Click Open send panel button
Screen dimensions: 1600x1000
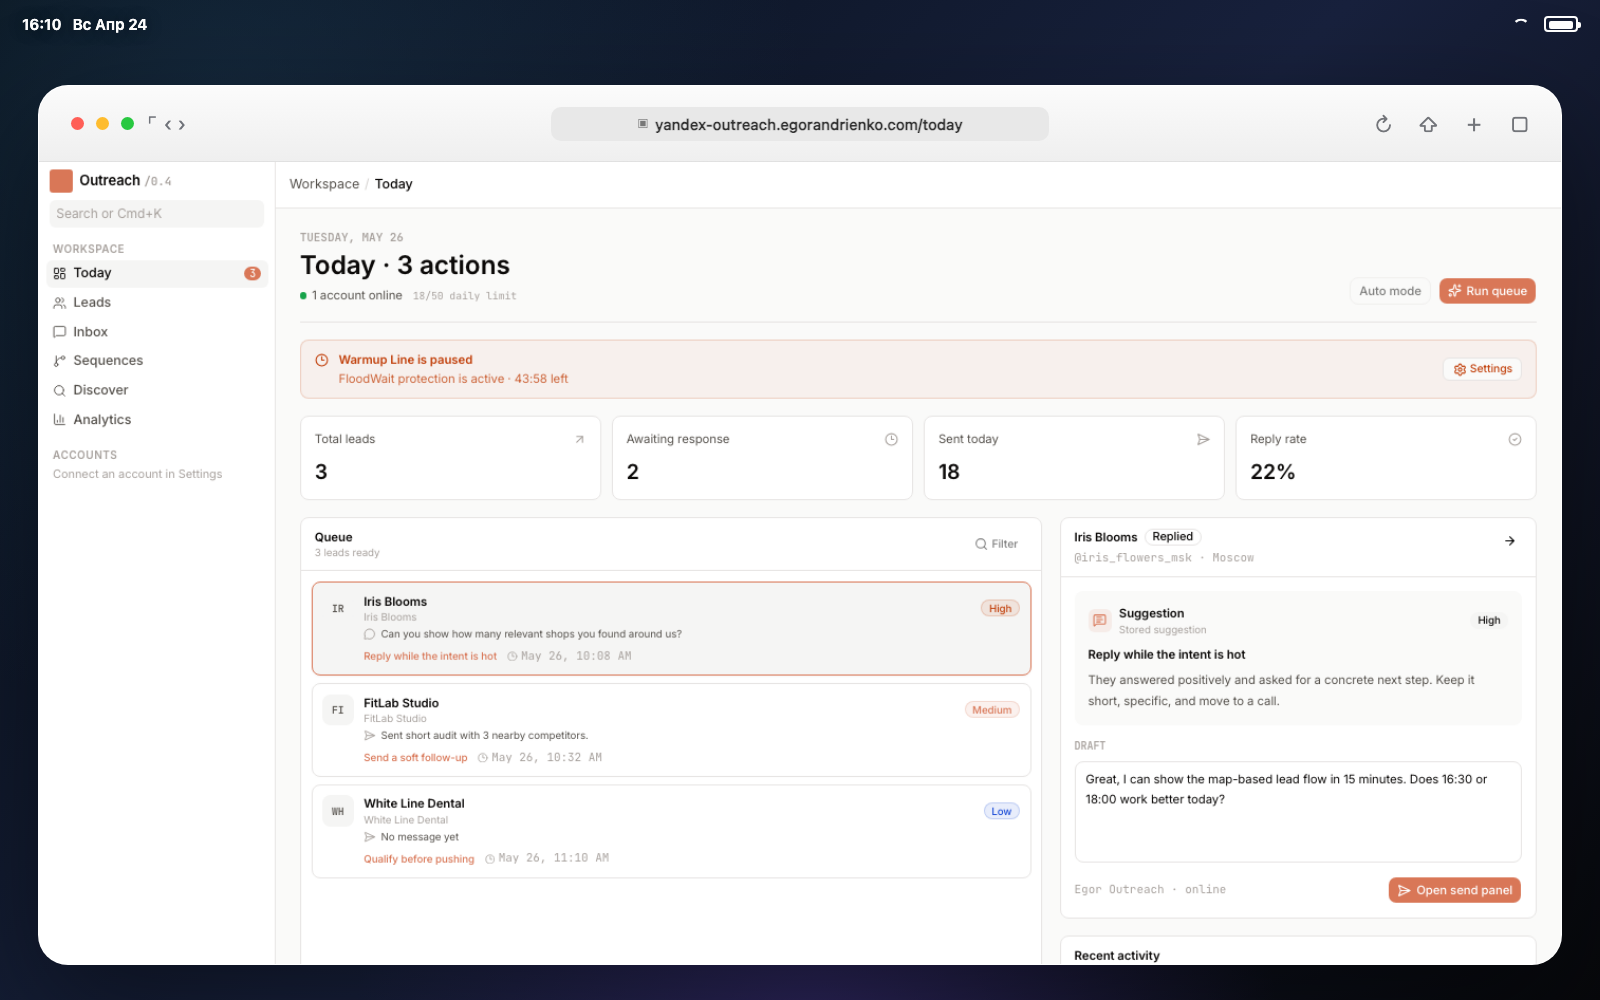(1455, 890)
